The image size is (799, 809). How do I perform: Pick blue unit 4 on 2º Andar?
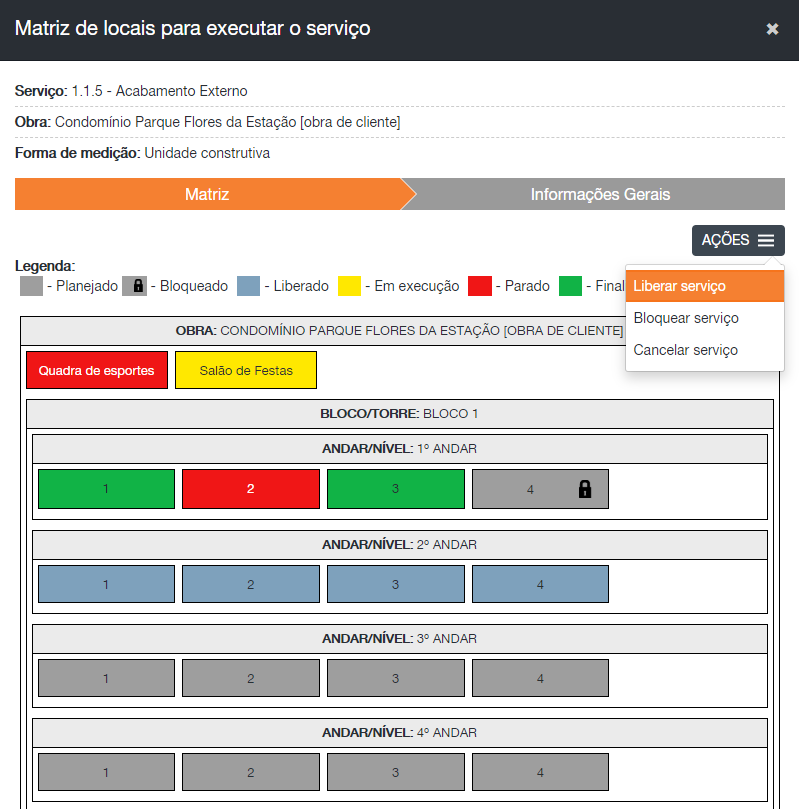tap(540, 584)
